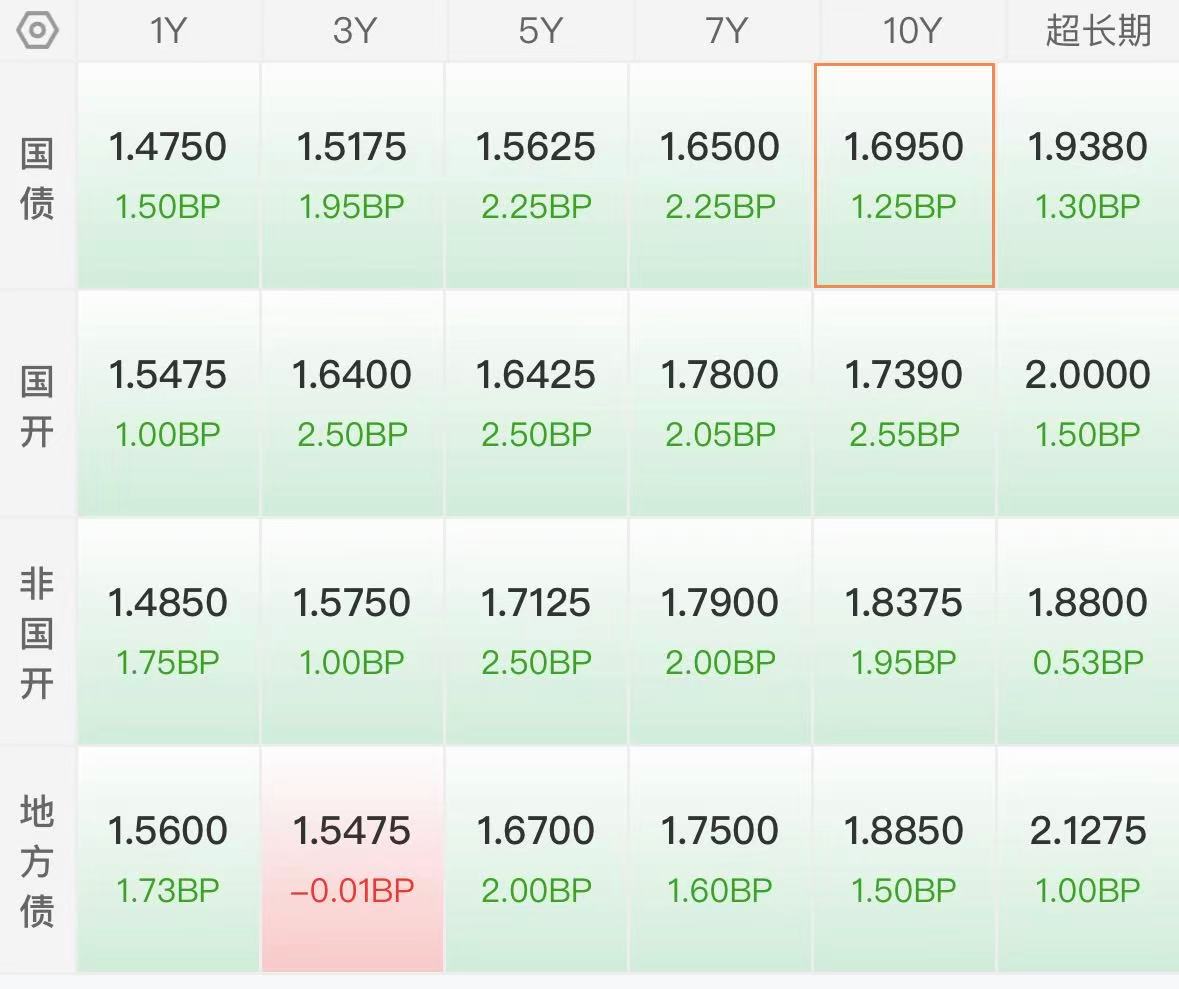Select the 超长期 column header

(1098, 31)
